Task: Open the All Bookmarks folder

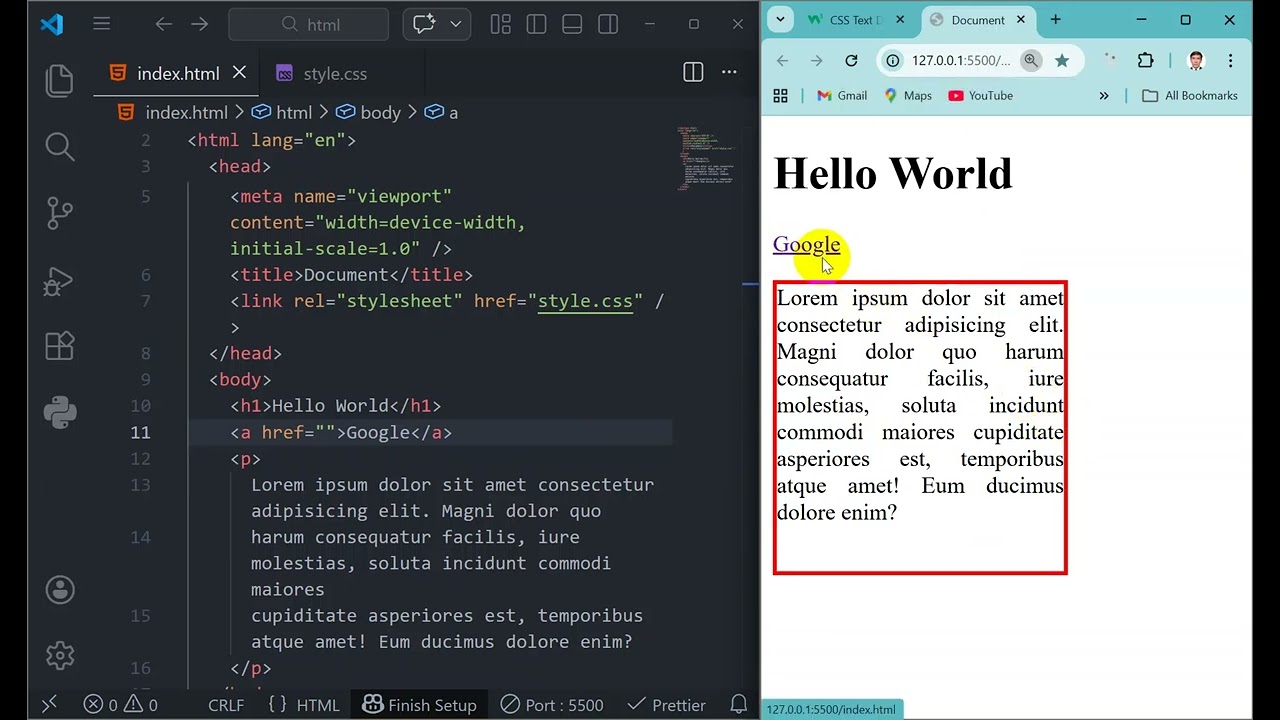Action: point(1190,96)
